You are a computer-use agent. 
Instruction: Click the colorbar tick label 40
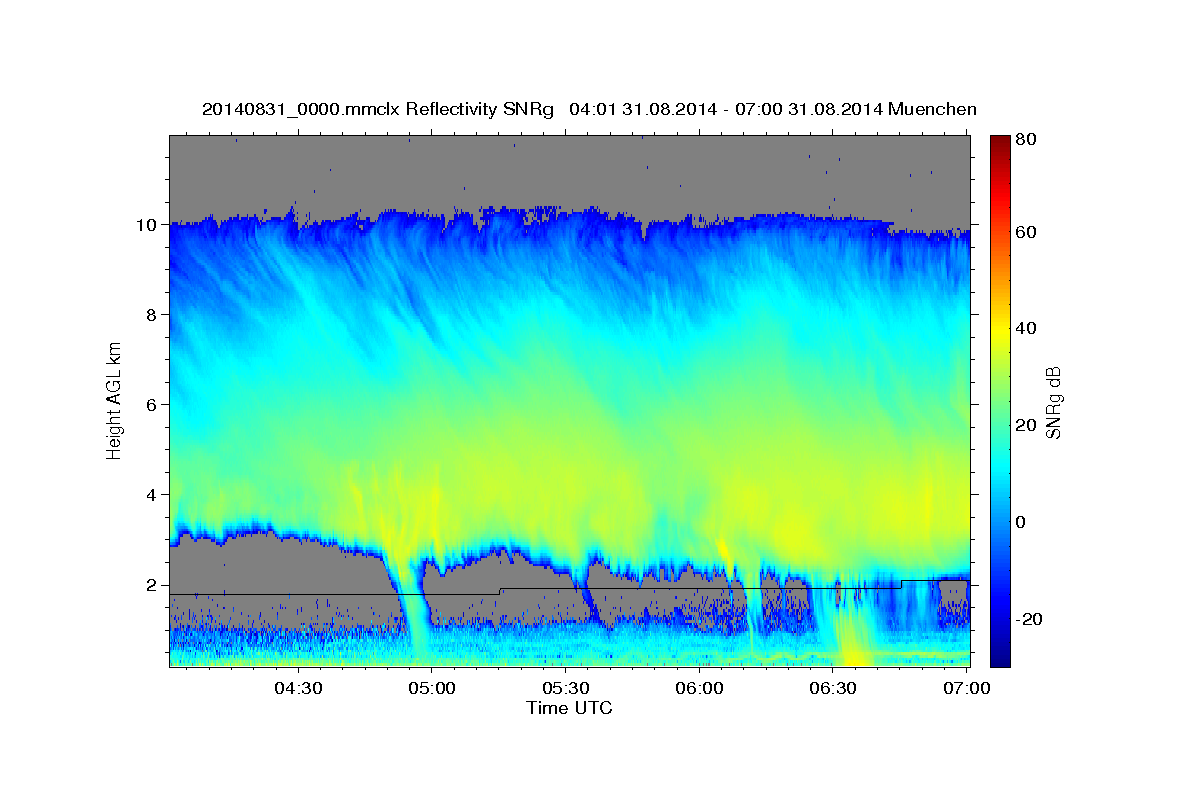pos(1026,328)
